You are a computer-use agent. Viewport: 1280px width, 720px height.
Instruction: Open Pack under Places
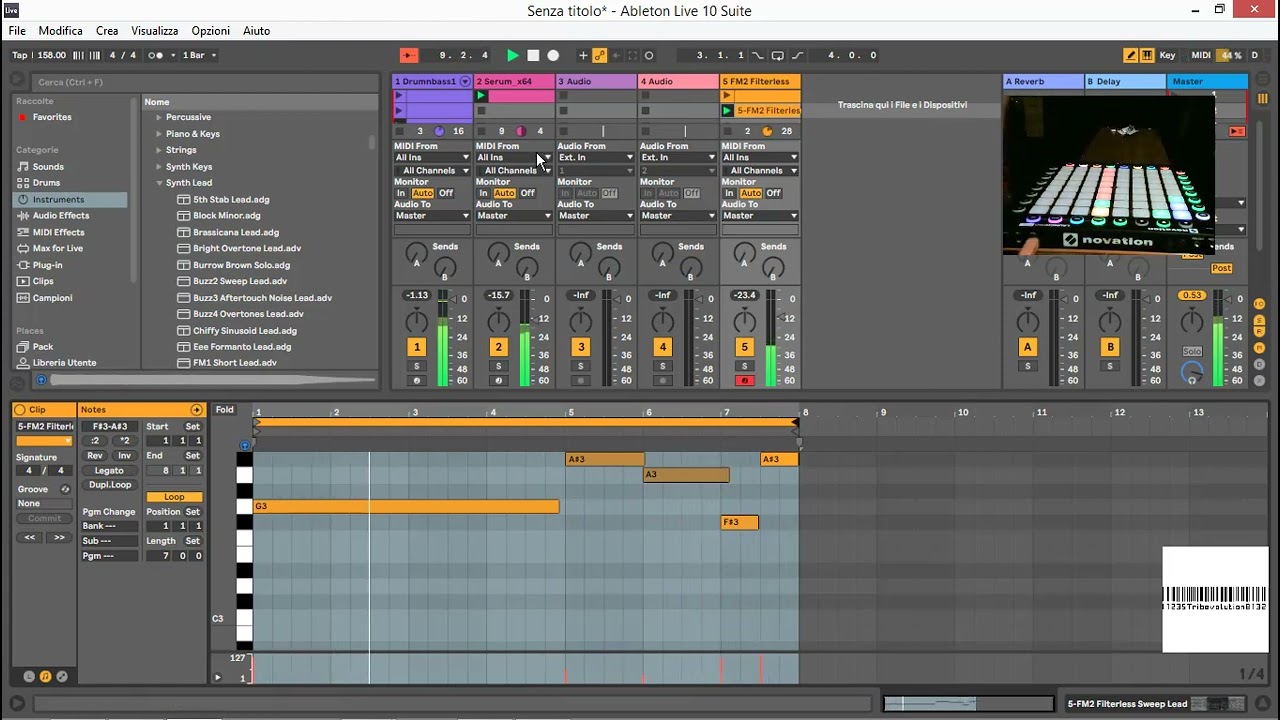43,347
